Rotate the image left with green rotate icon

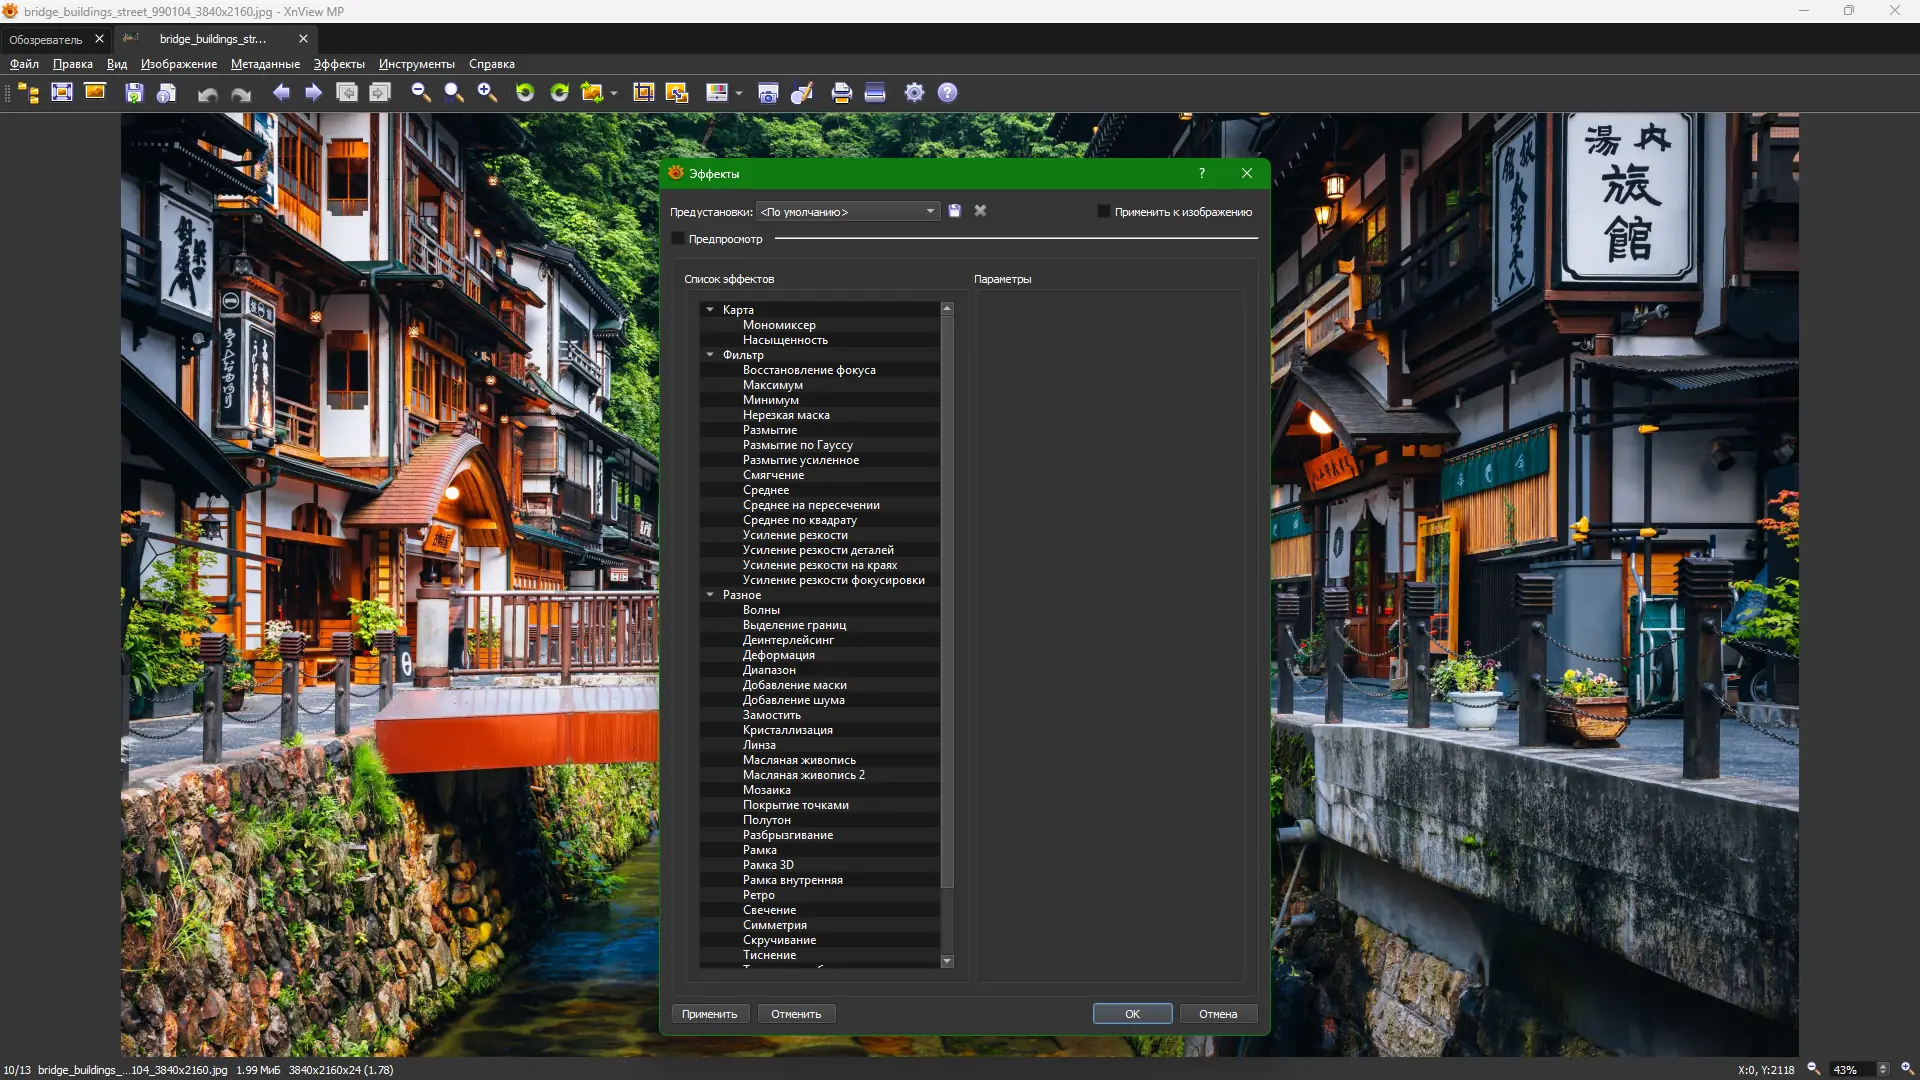[526, 92]
